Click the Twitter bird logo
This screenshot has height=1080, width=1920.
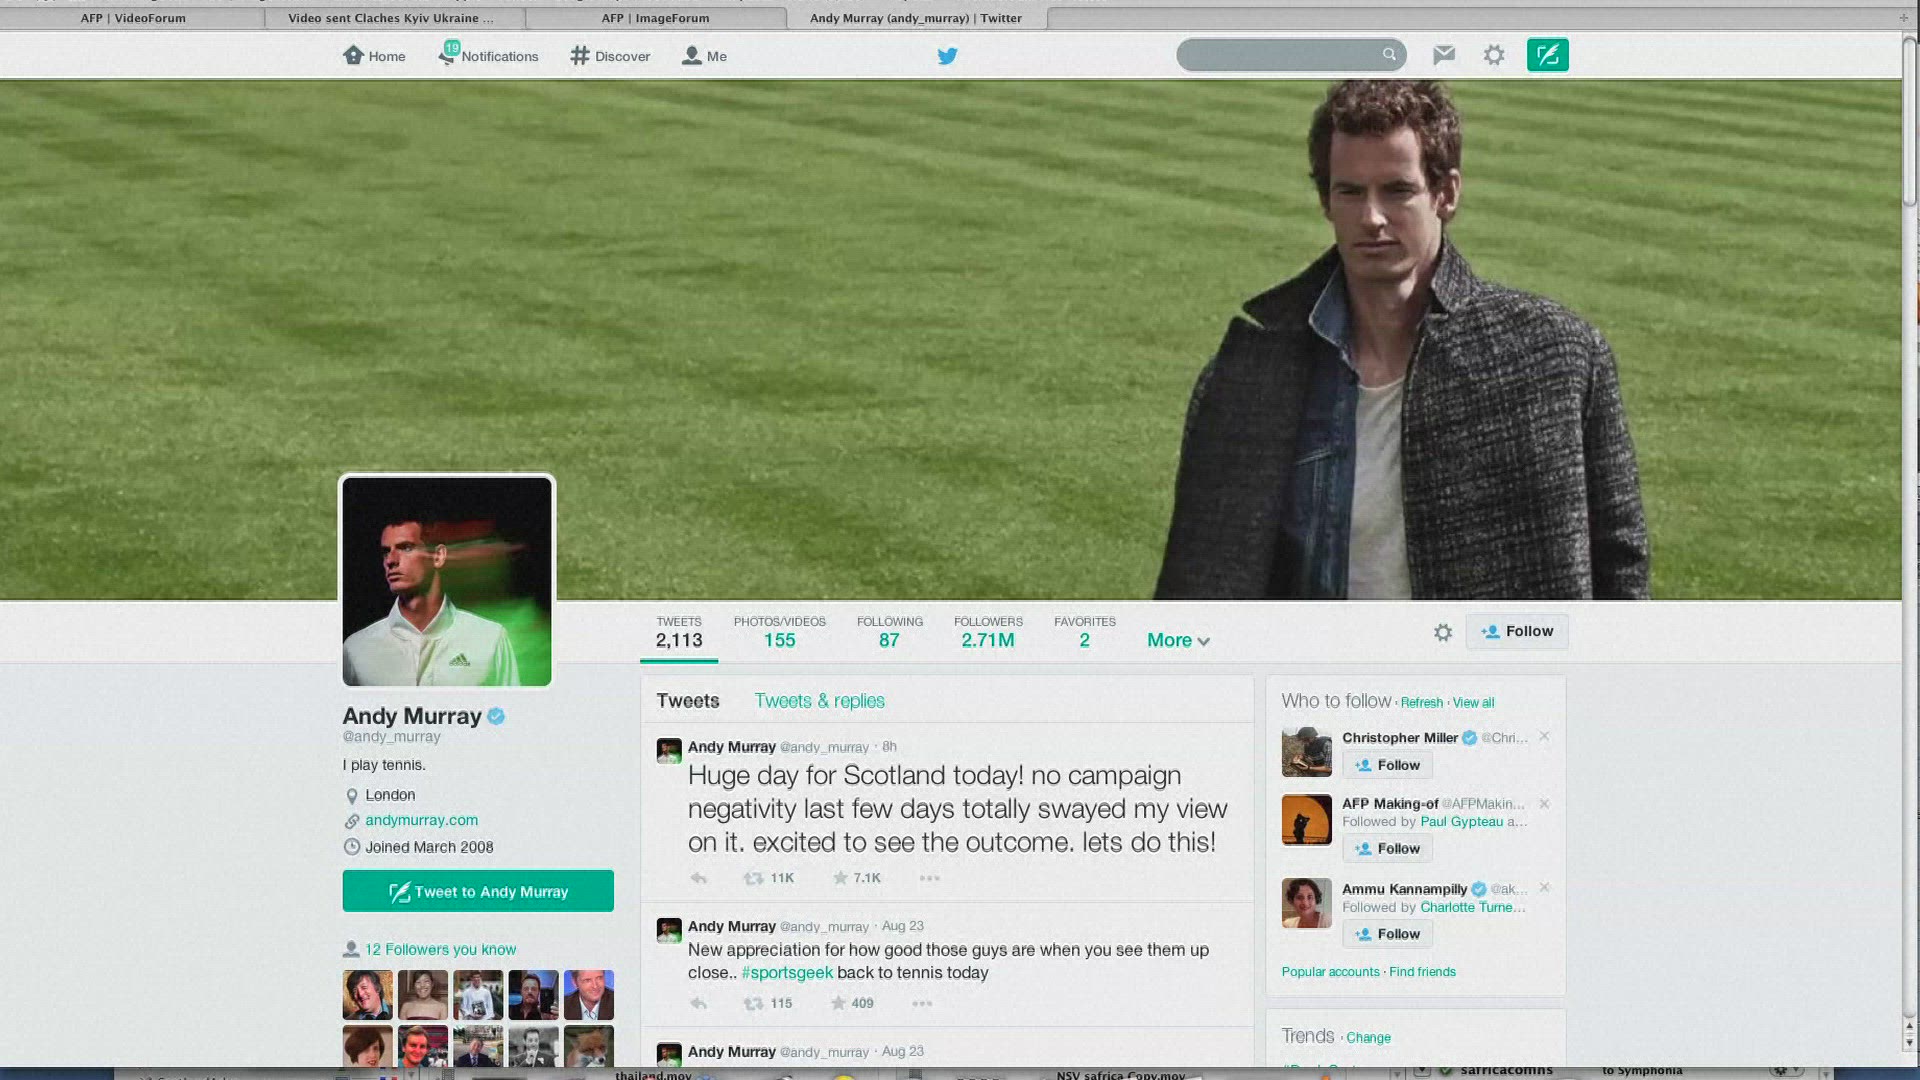947,56
